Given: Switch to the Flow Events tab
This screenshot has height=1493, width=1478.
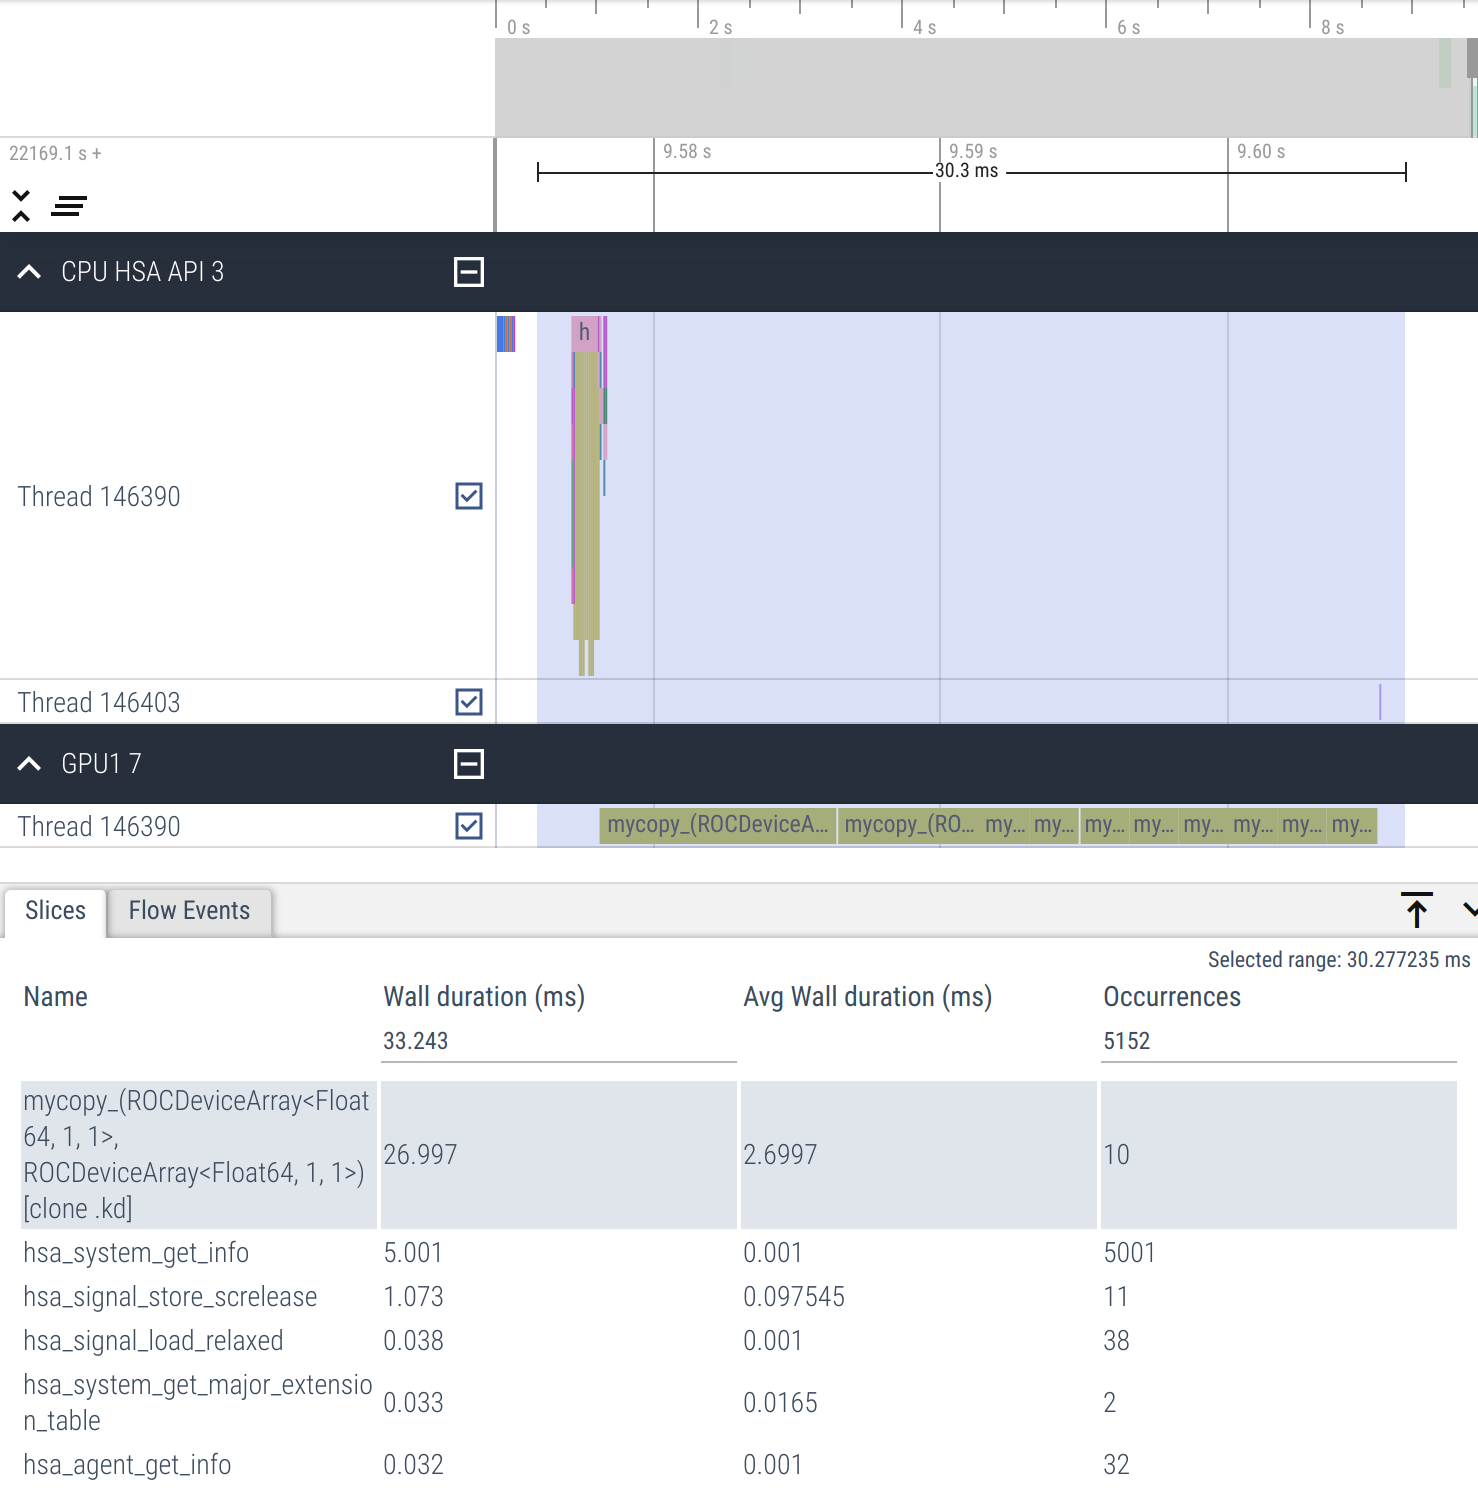Looking at the screenshot, I should 189,911.
